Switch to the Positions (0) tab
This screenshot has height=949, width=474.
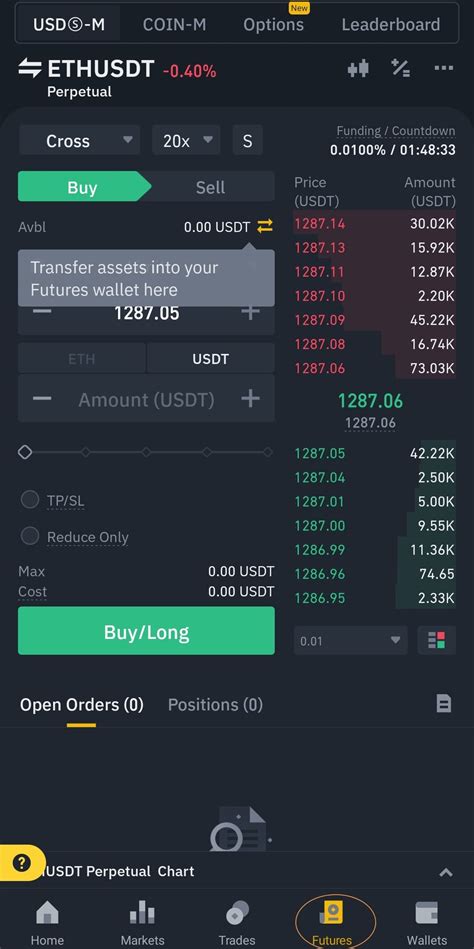click(x=215, y=704)
